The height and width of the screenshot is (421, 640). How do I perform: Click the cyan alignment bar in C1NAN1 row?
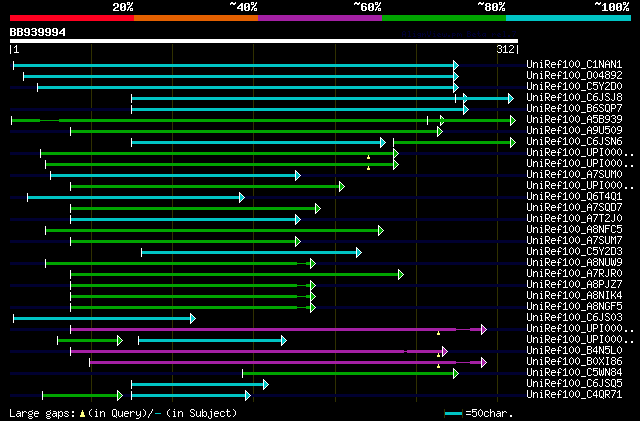pos(236,65)
